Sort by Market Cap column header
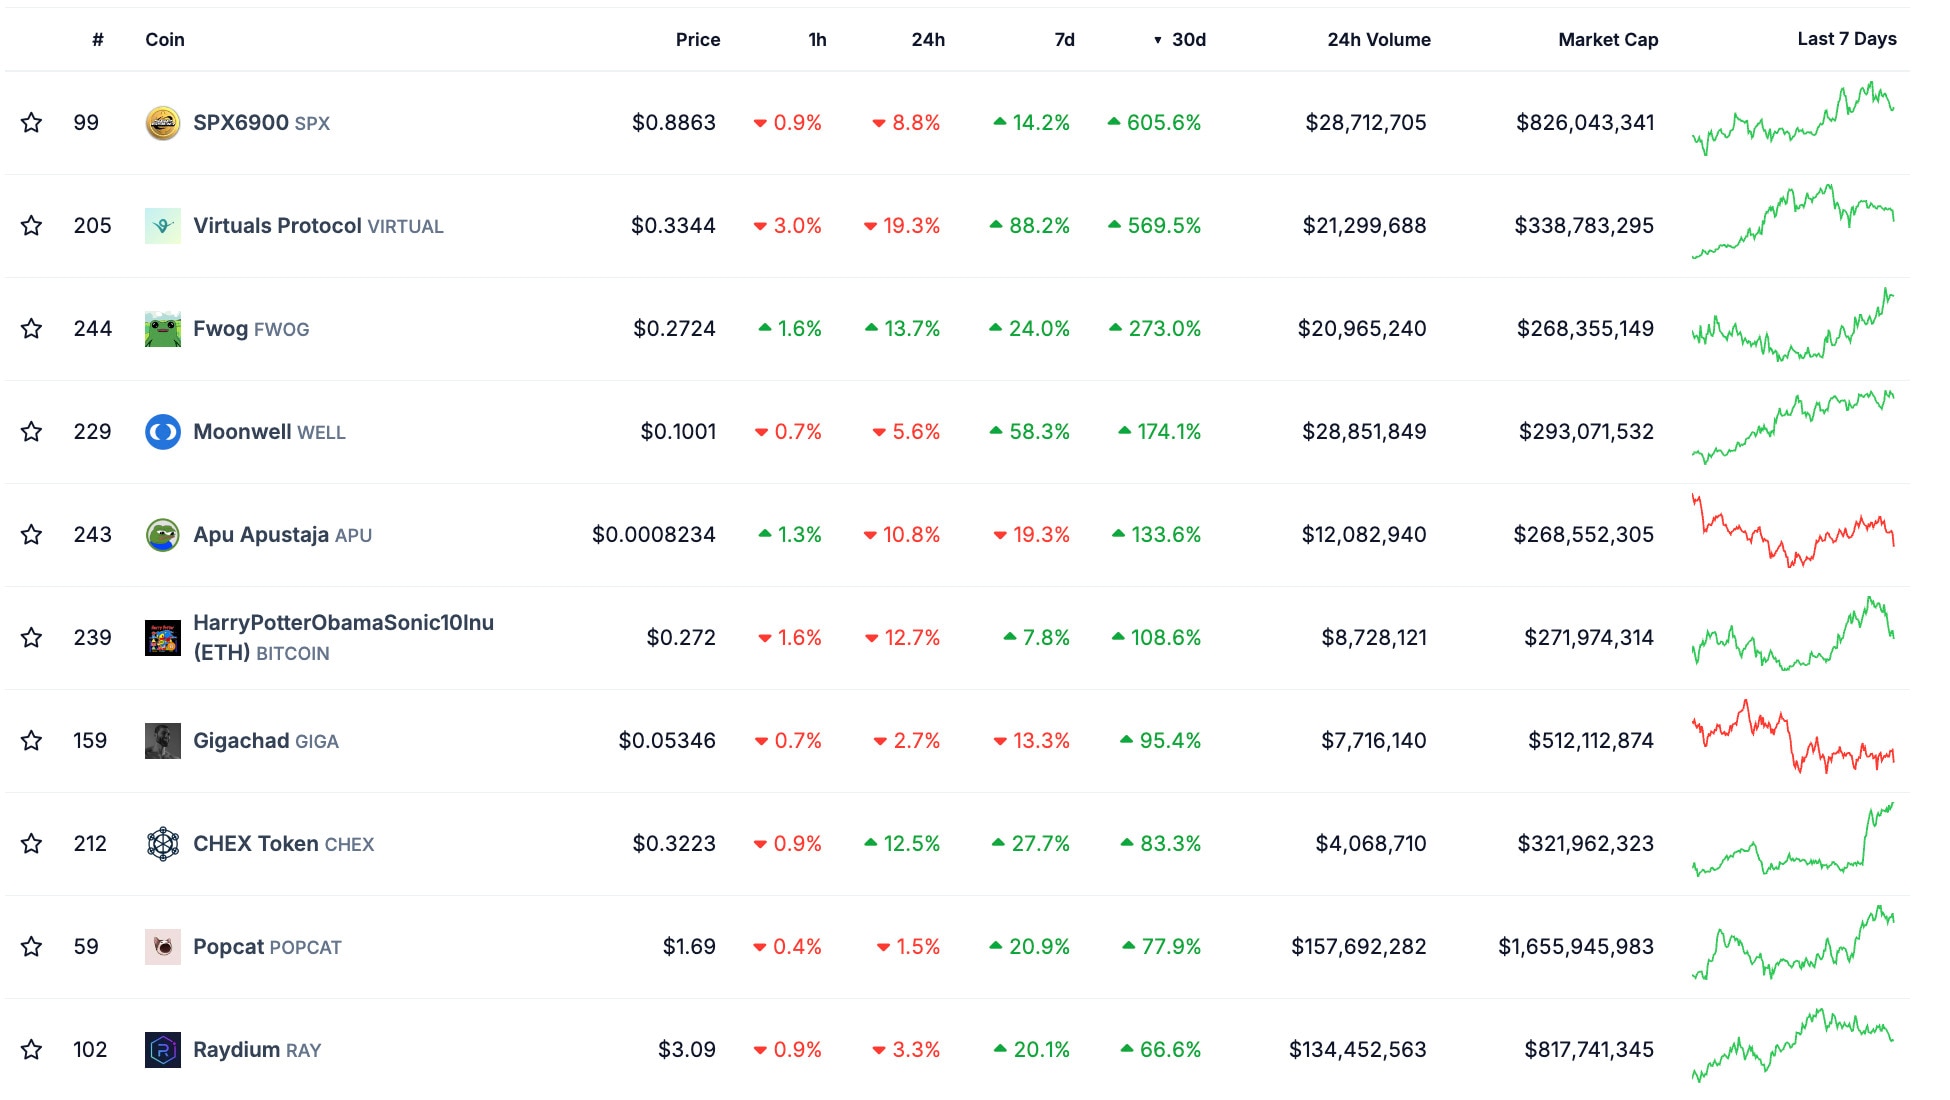This screenshot has height=1100, width=1950. (1608, 40)
